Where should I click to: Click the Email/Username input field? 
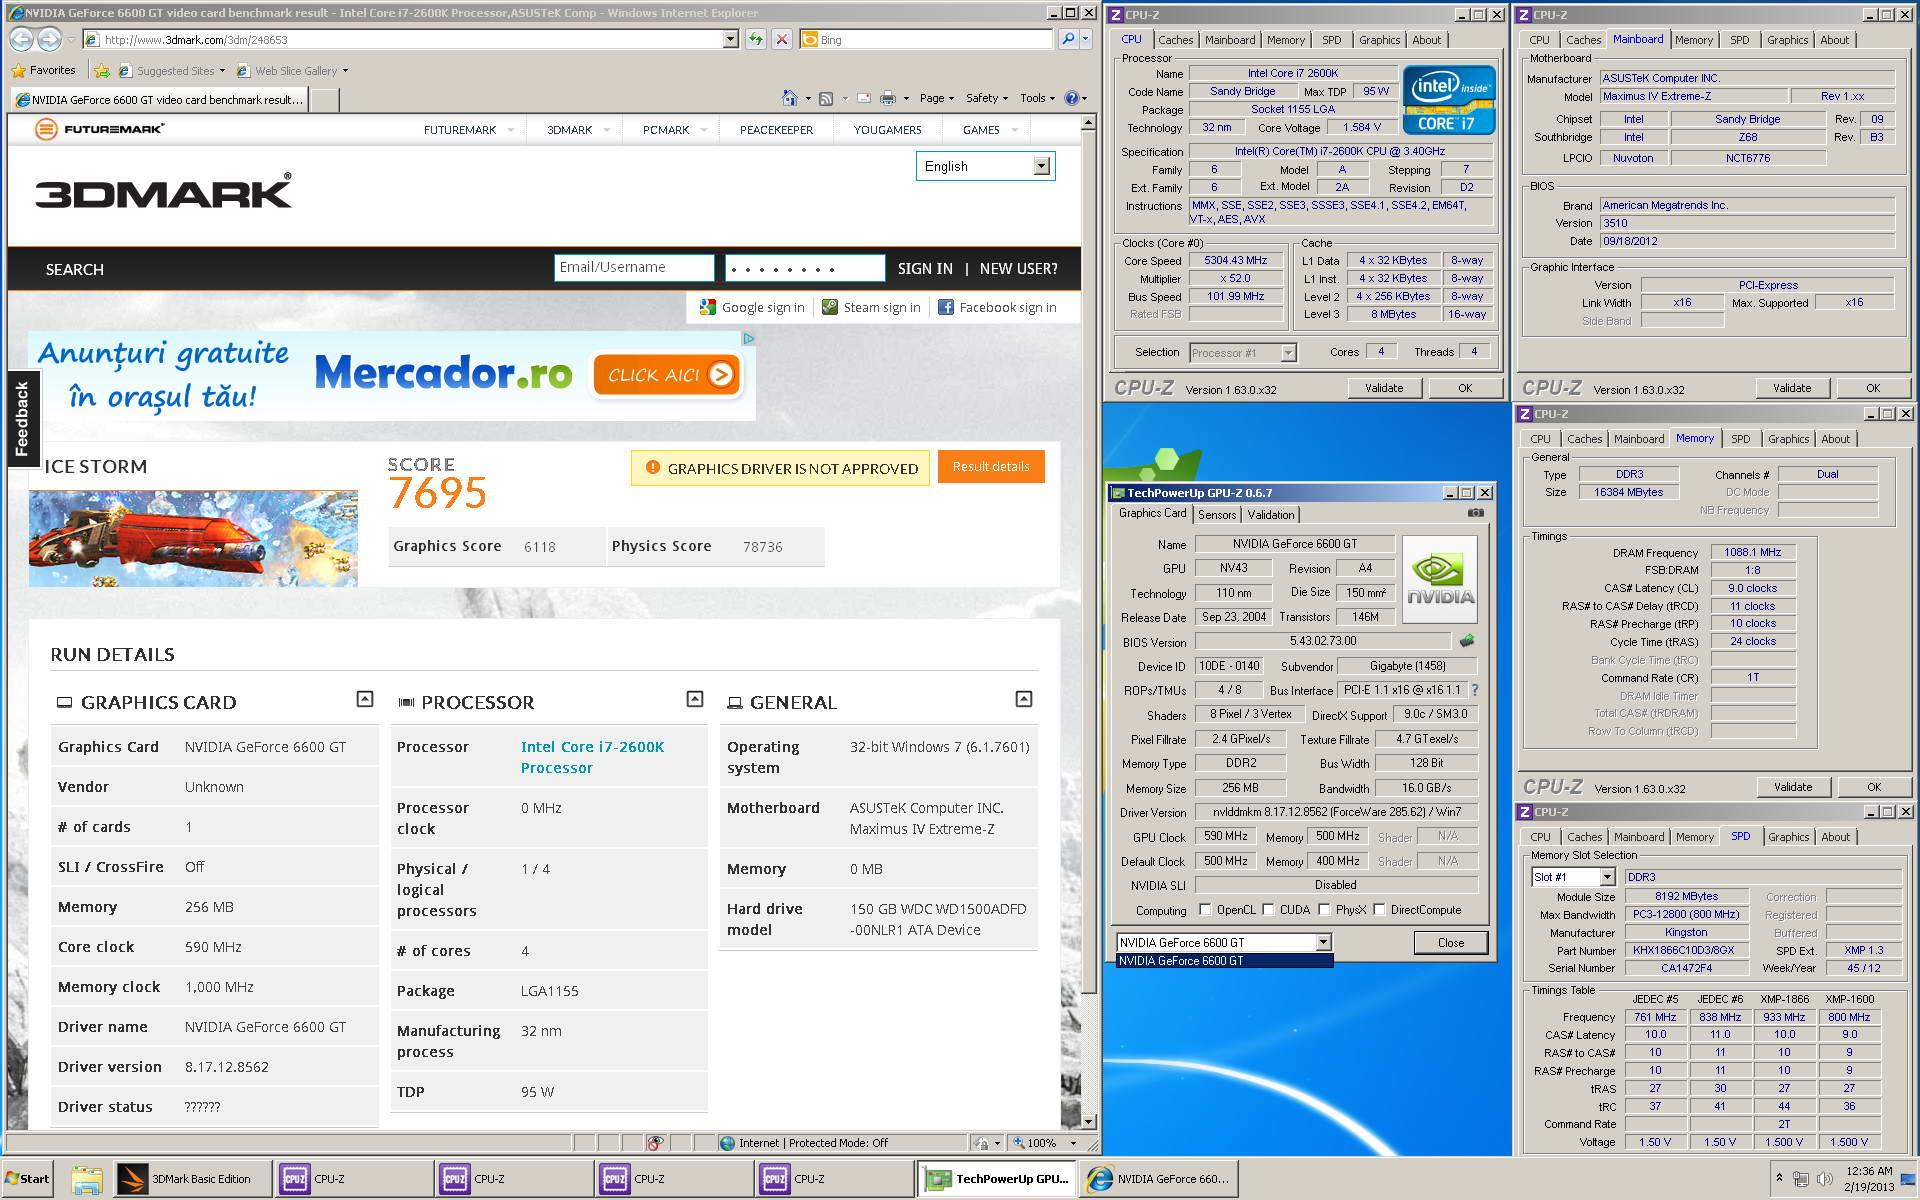point(634,268)
